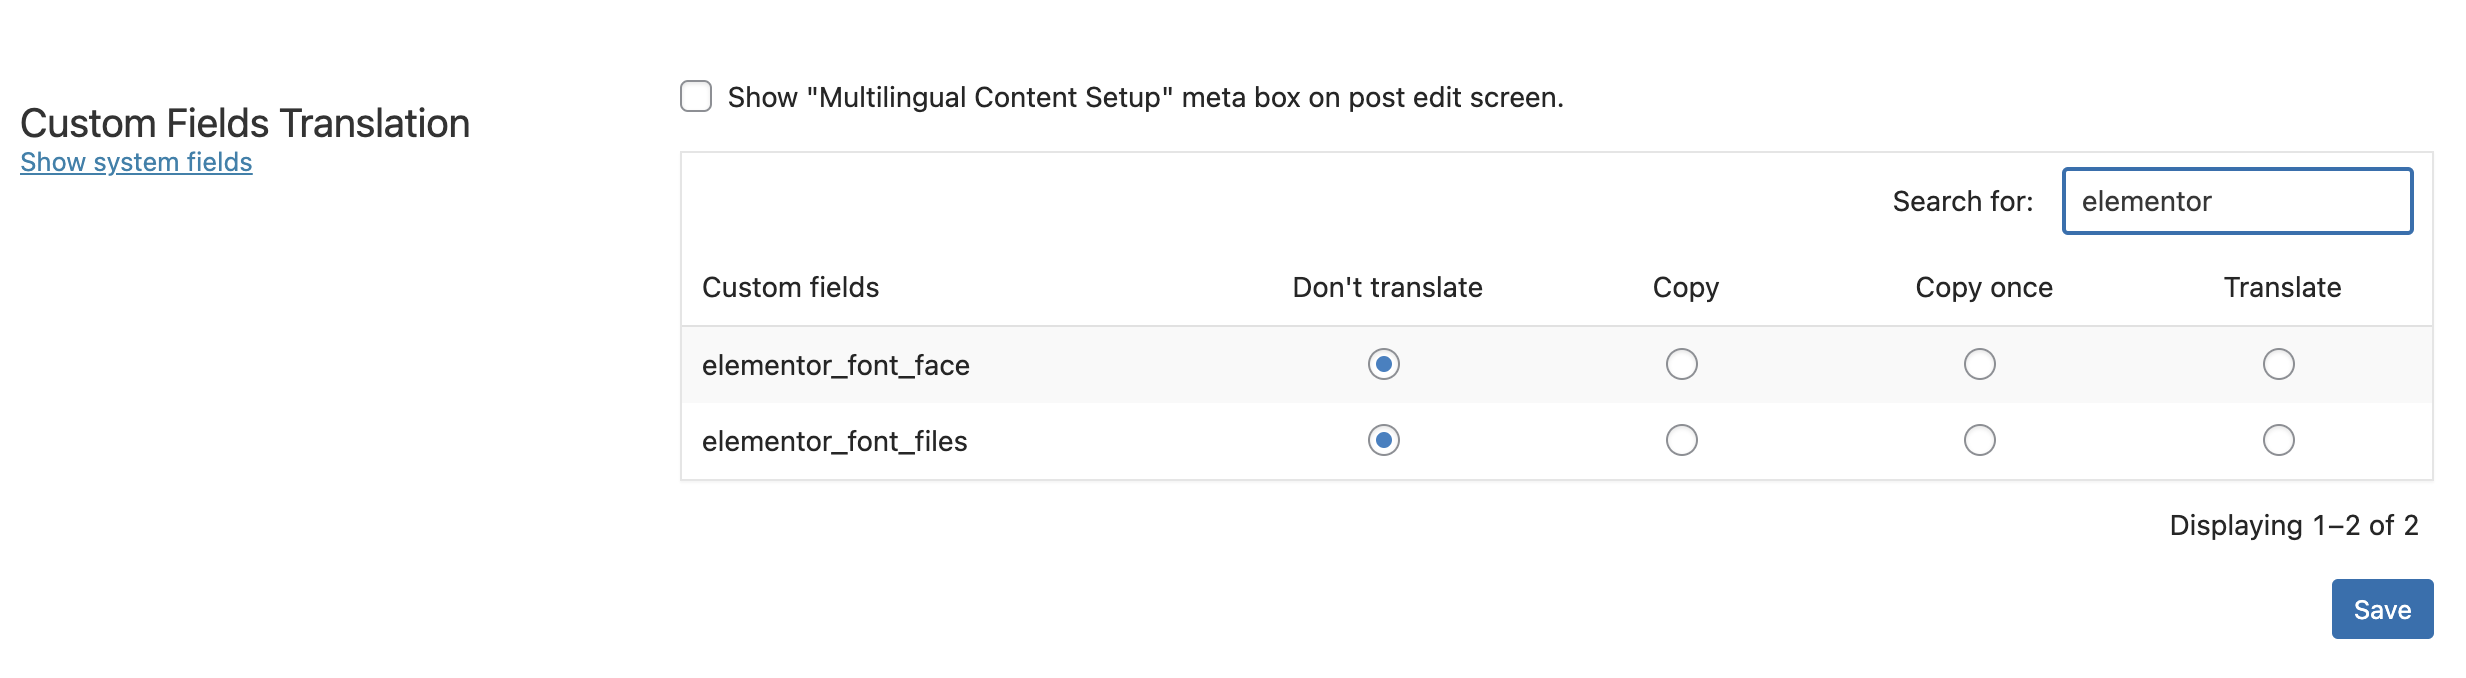Click the elementor_font_files field name

[835, 441]
